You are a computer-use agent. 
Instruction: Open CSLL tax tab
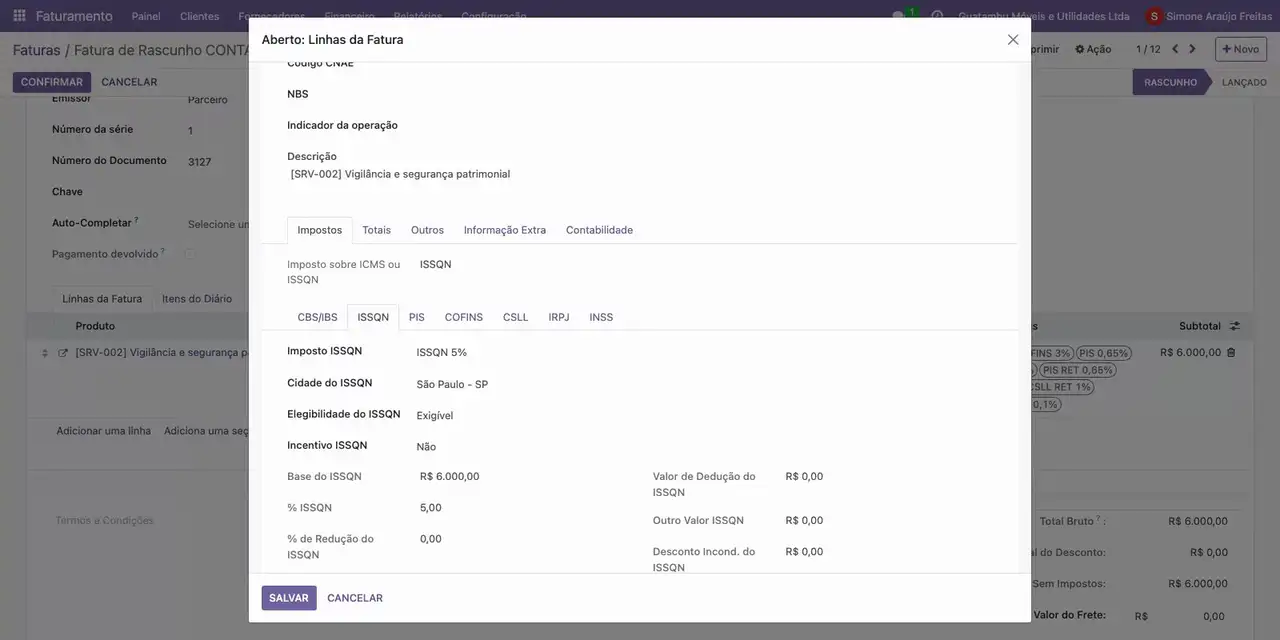coord(516,317)
